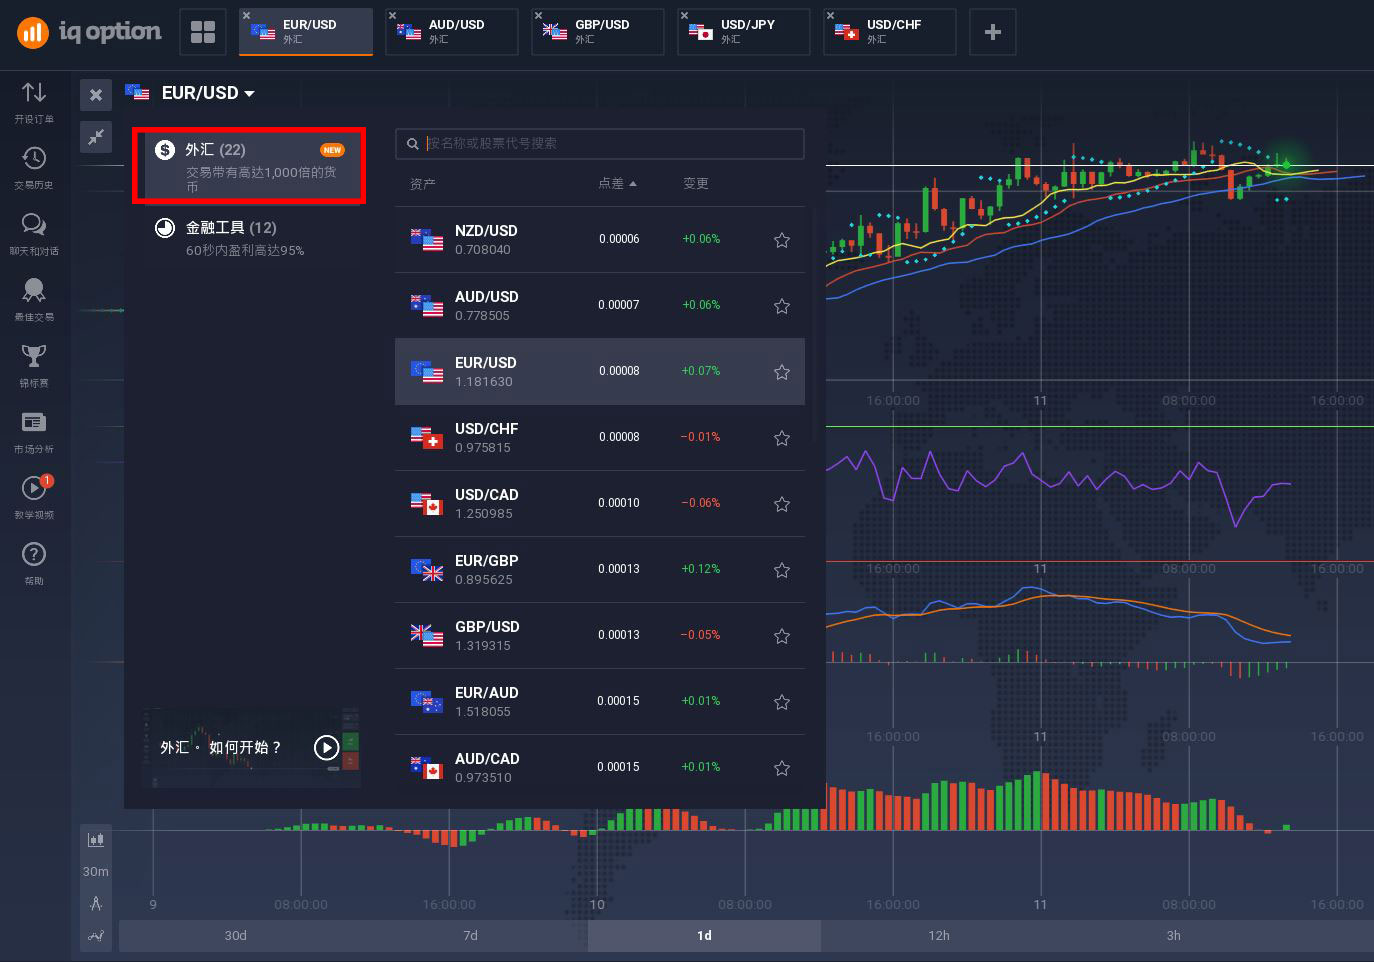Screen dimensions: 1374x962
Task: Click the chart type candles icon
Action: pyautogui.click(x=96, y=840)
